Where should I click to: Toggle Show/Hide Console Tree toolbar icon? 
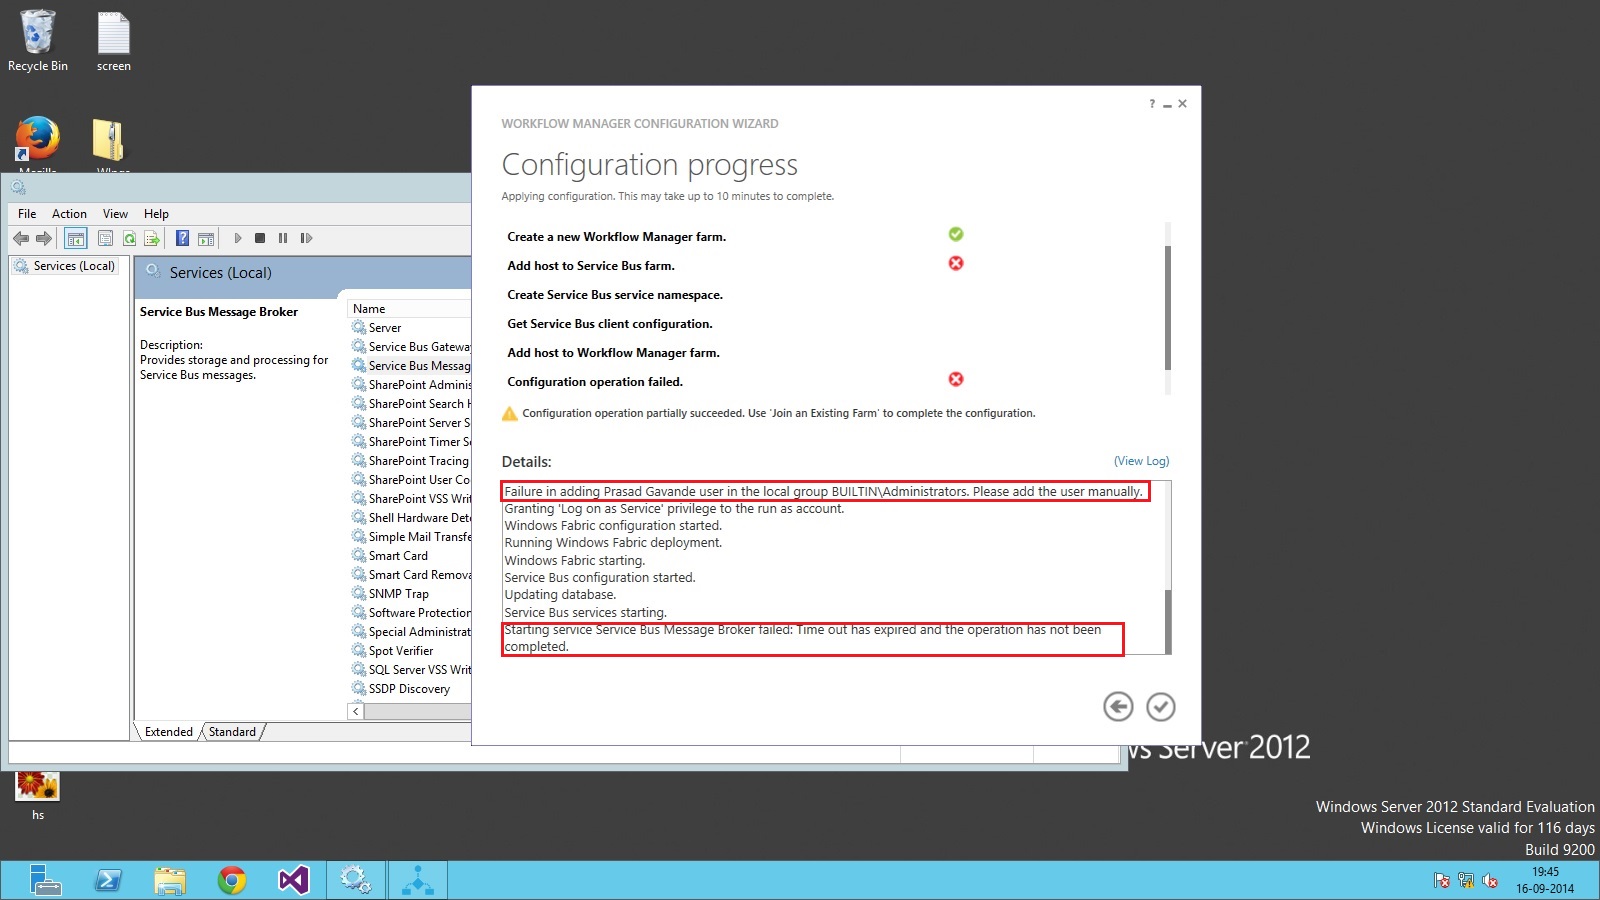[x=76, y=238]
